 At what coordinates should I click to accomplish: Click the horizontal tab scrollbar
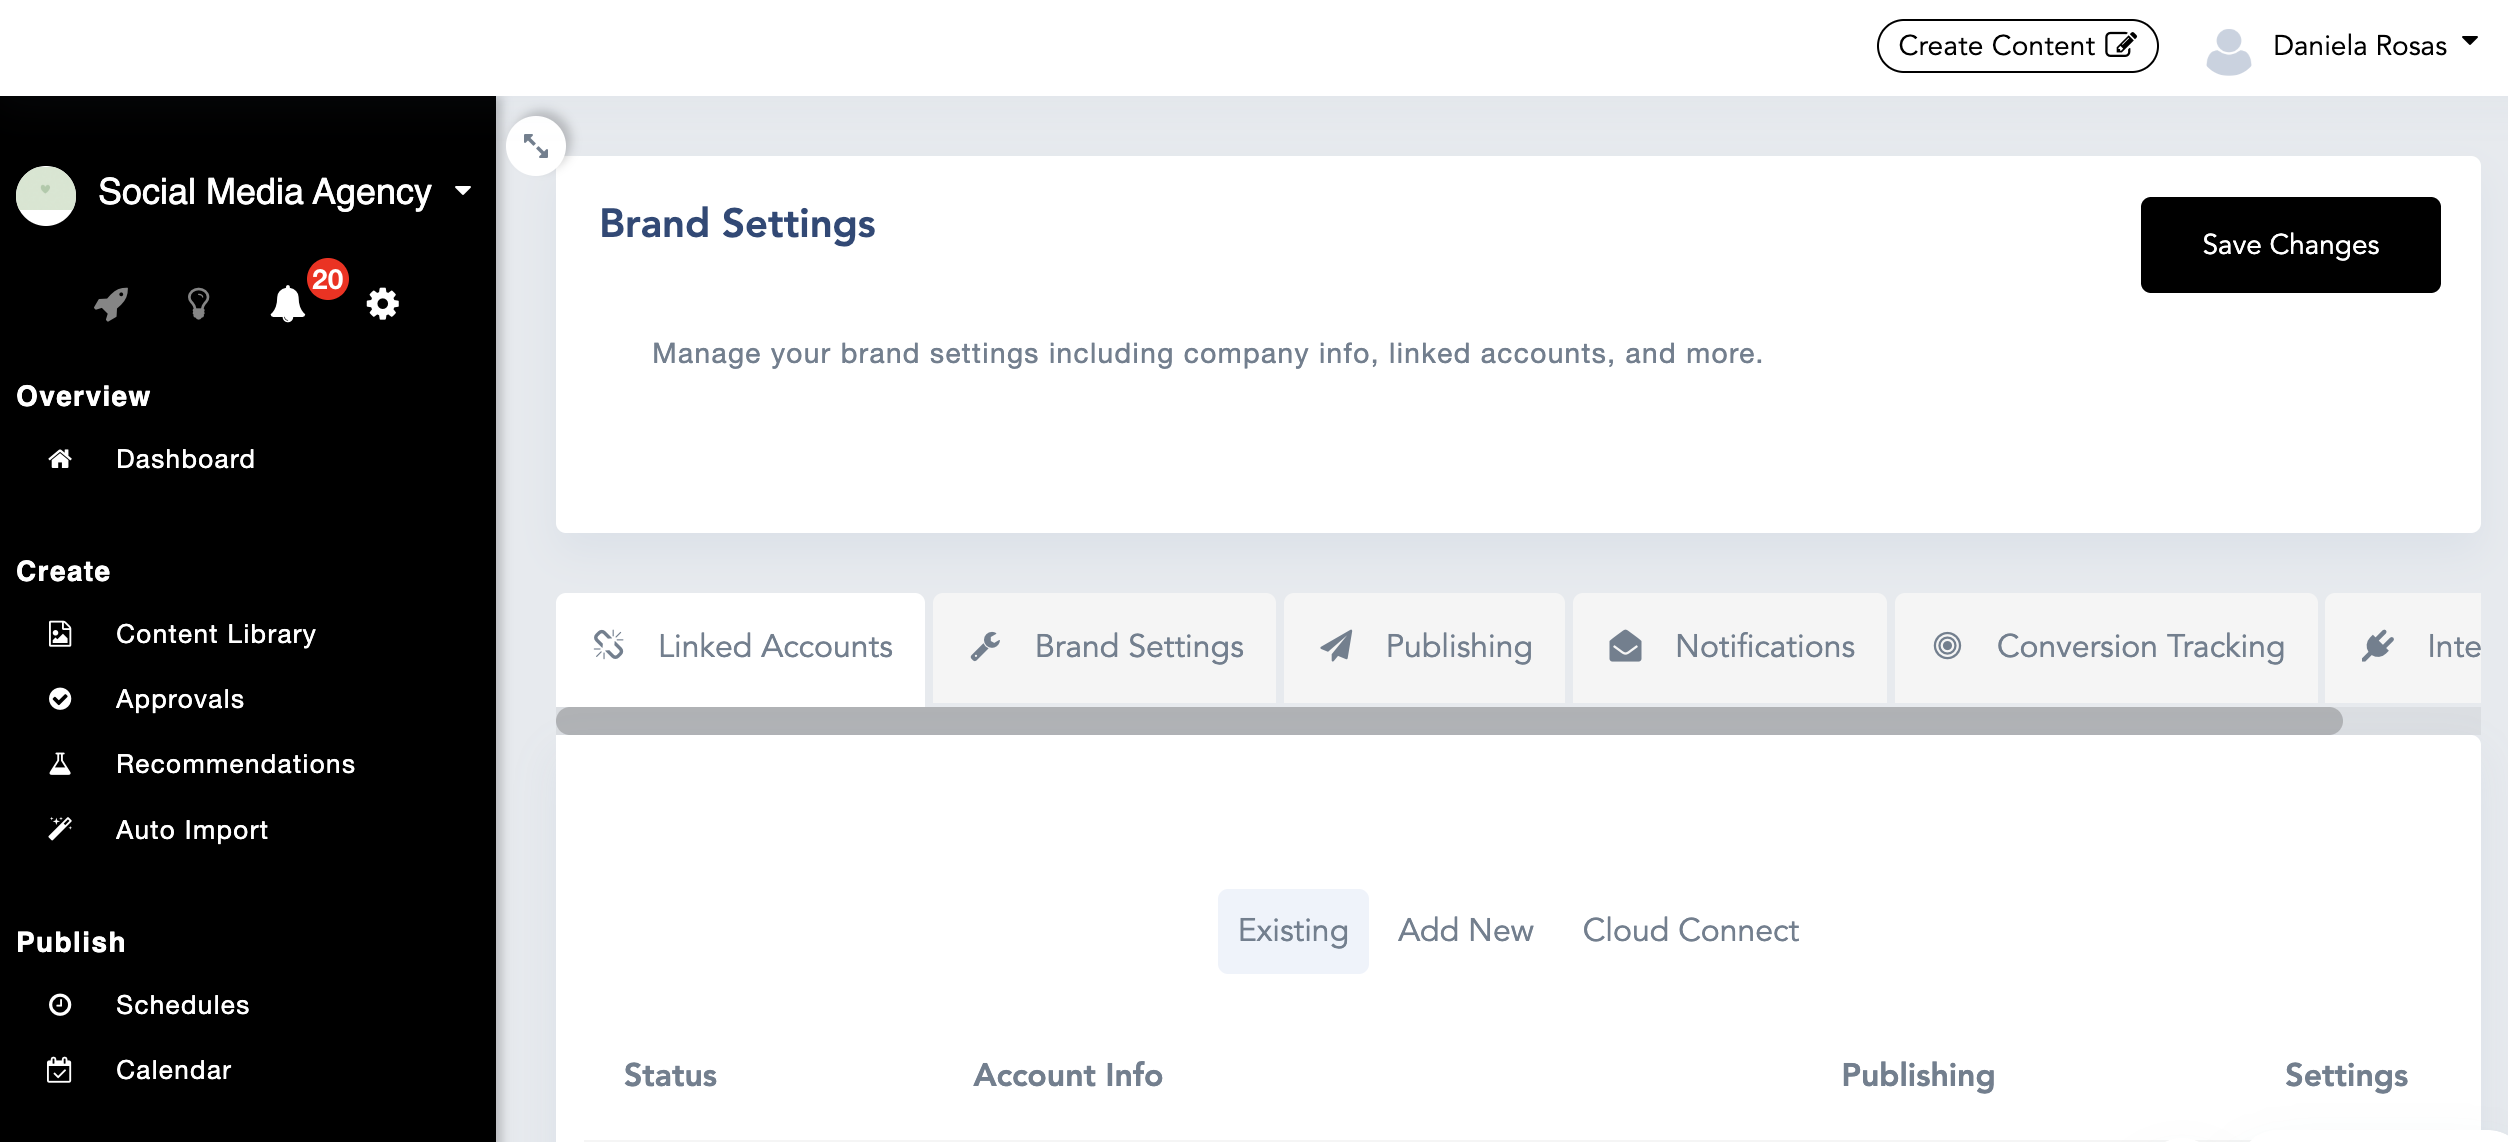point(1448,721)
